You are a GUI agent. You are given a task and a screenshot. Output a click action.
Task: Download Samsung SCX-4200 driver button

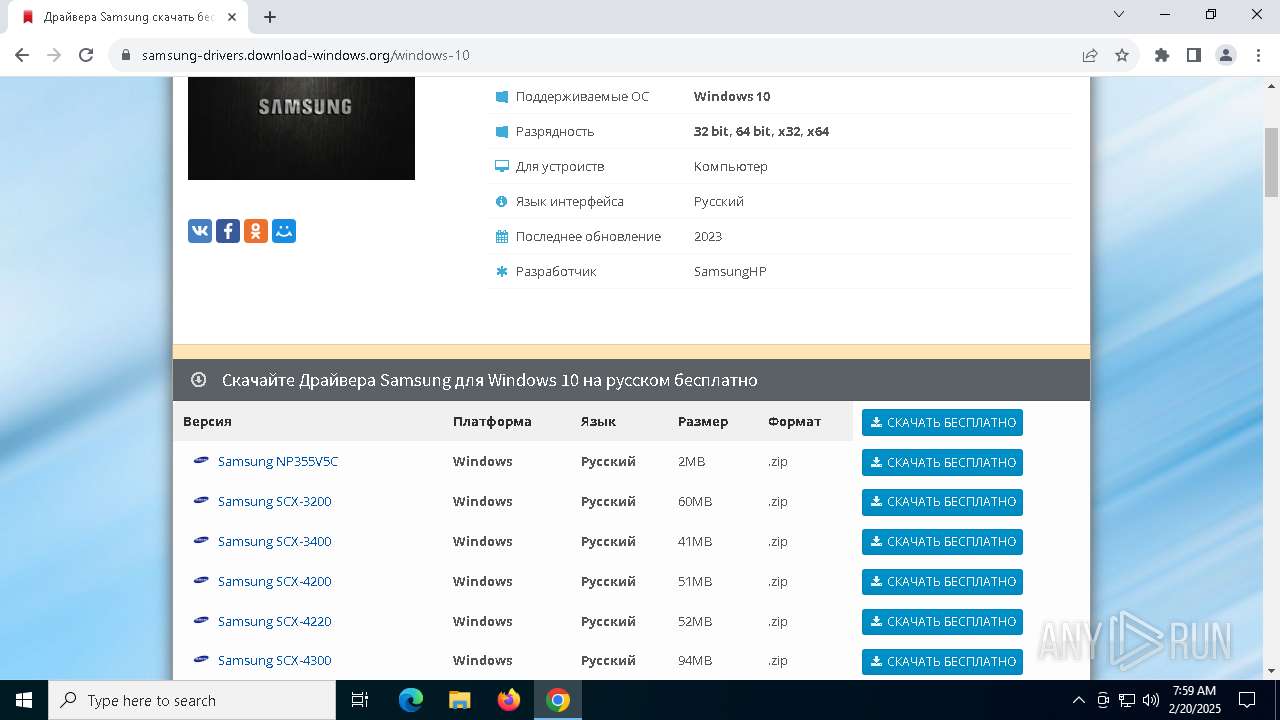tap(942, 582)
